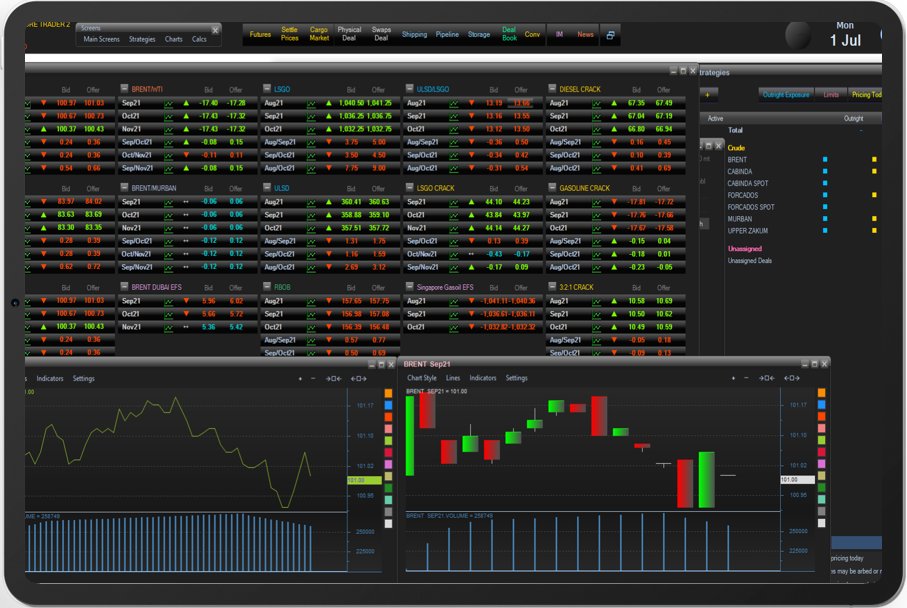Image resolution: width=907 pixels, height=608 pixels.
Task: Open Lines menu on BRENT Sep21 chart
Action: tap(453, 378)
